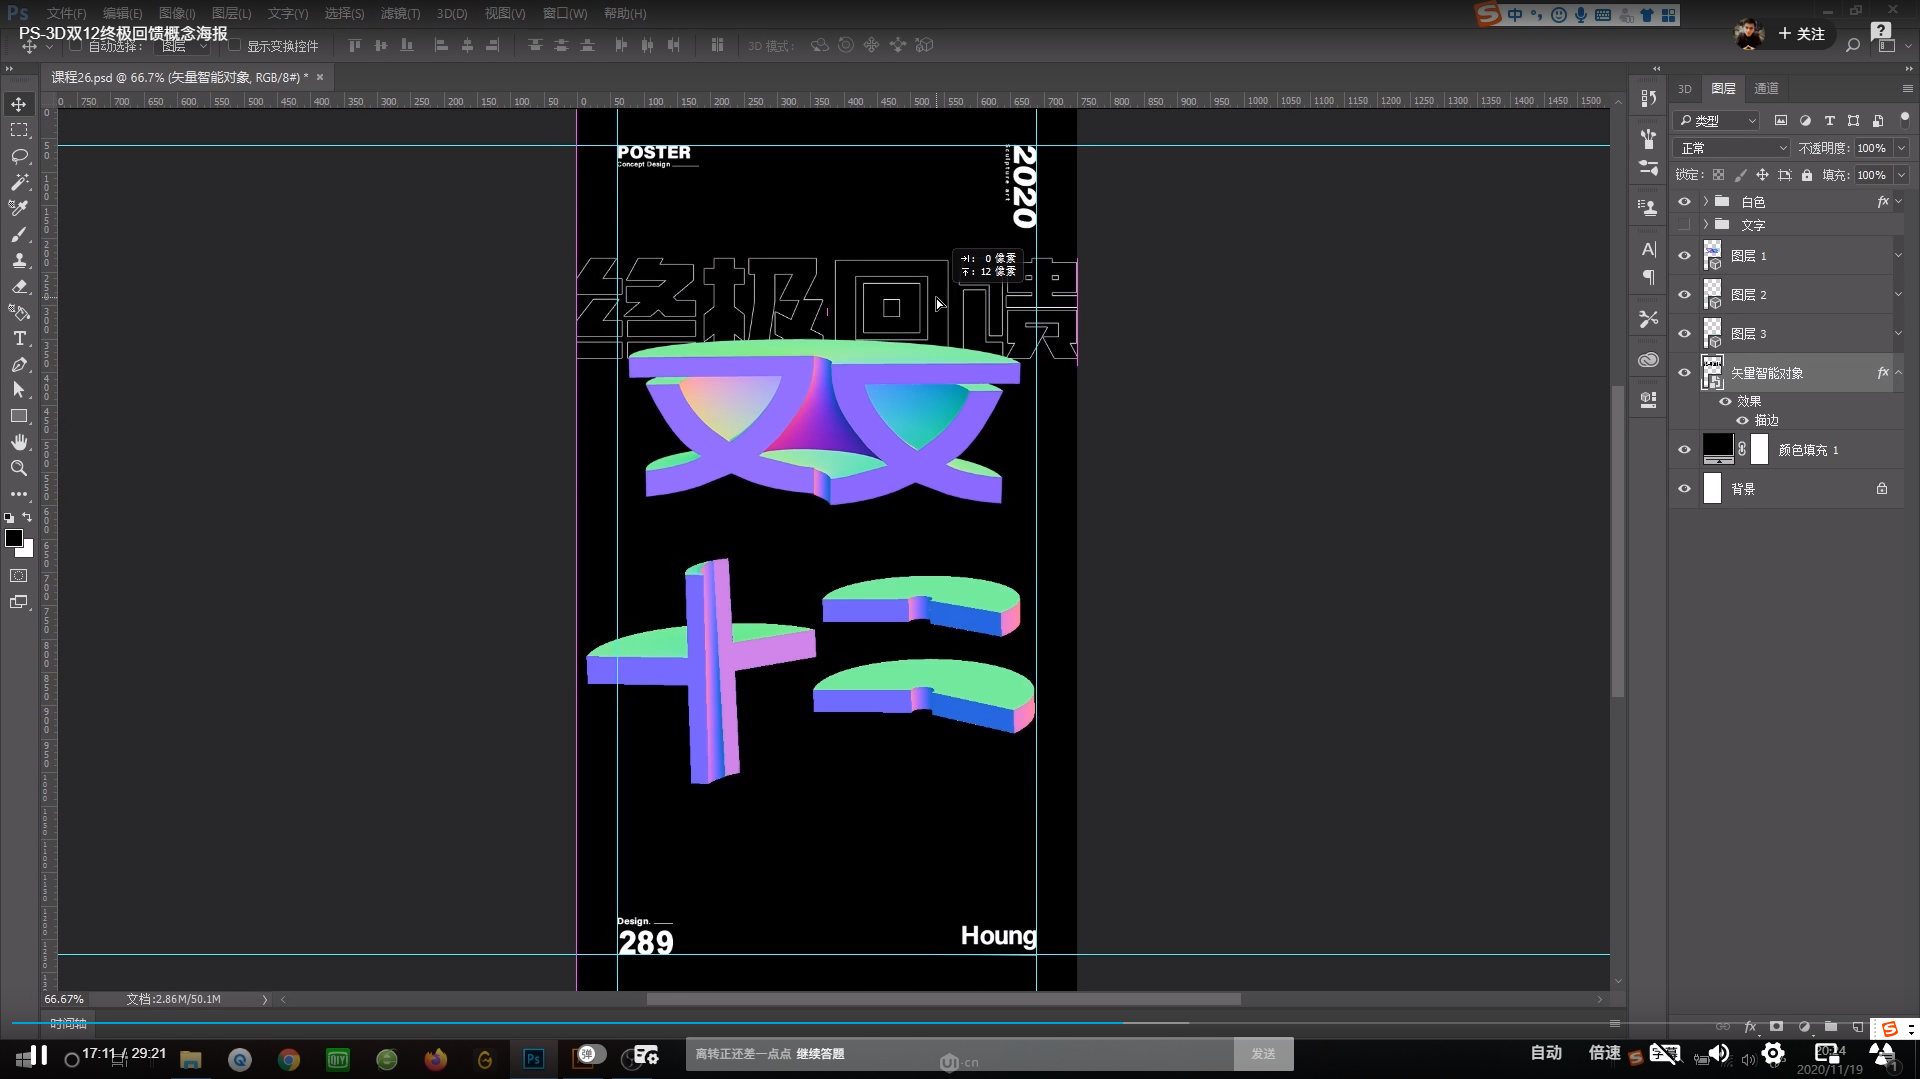This screenshot has width=1920, height=1079.
Task: Show the 文字 group layer
Action: point(1684,225)
